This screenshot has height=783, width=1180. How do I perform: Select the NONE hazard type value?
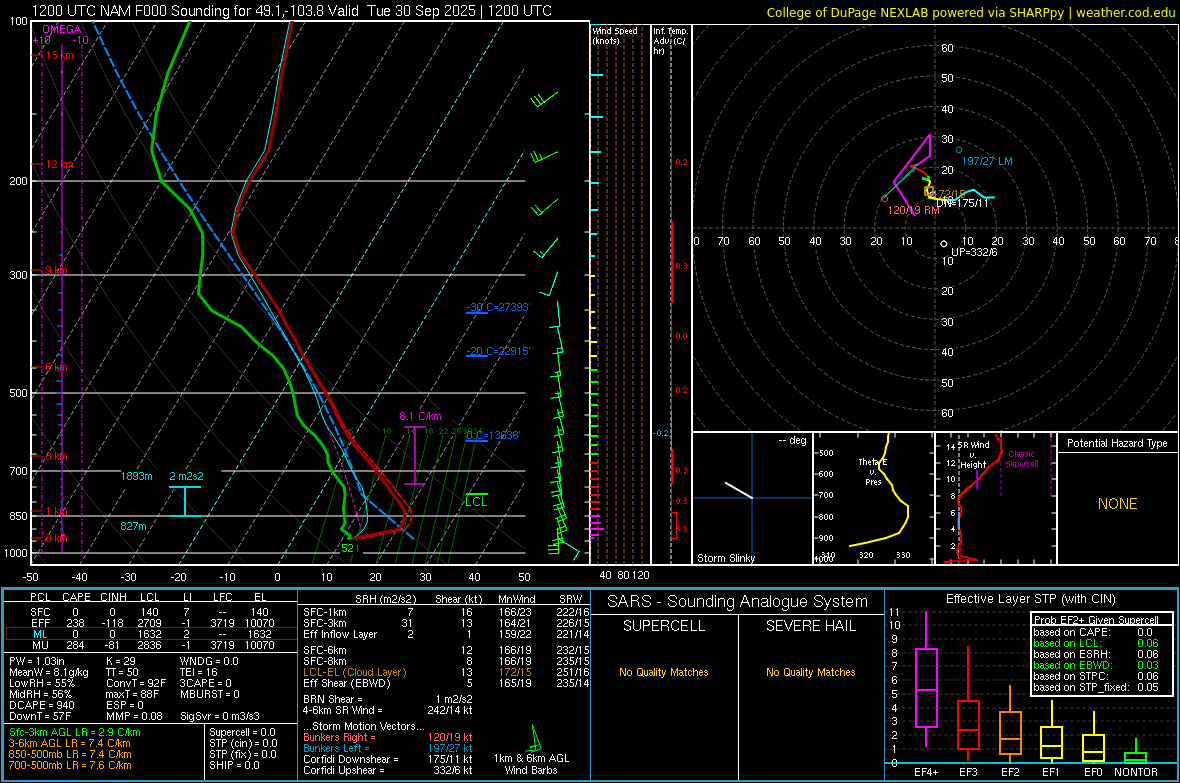[1117, 504]
